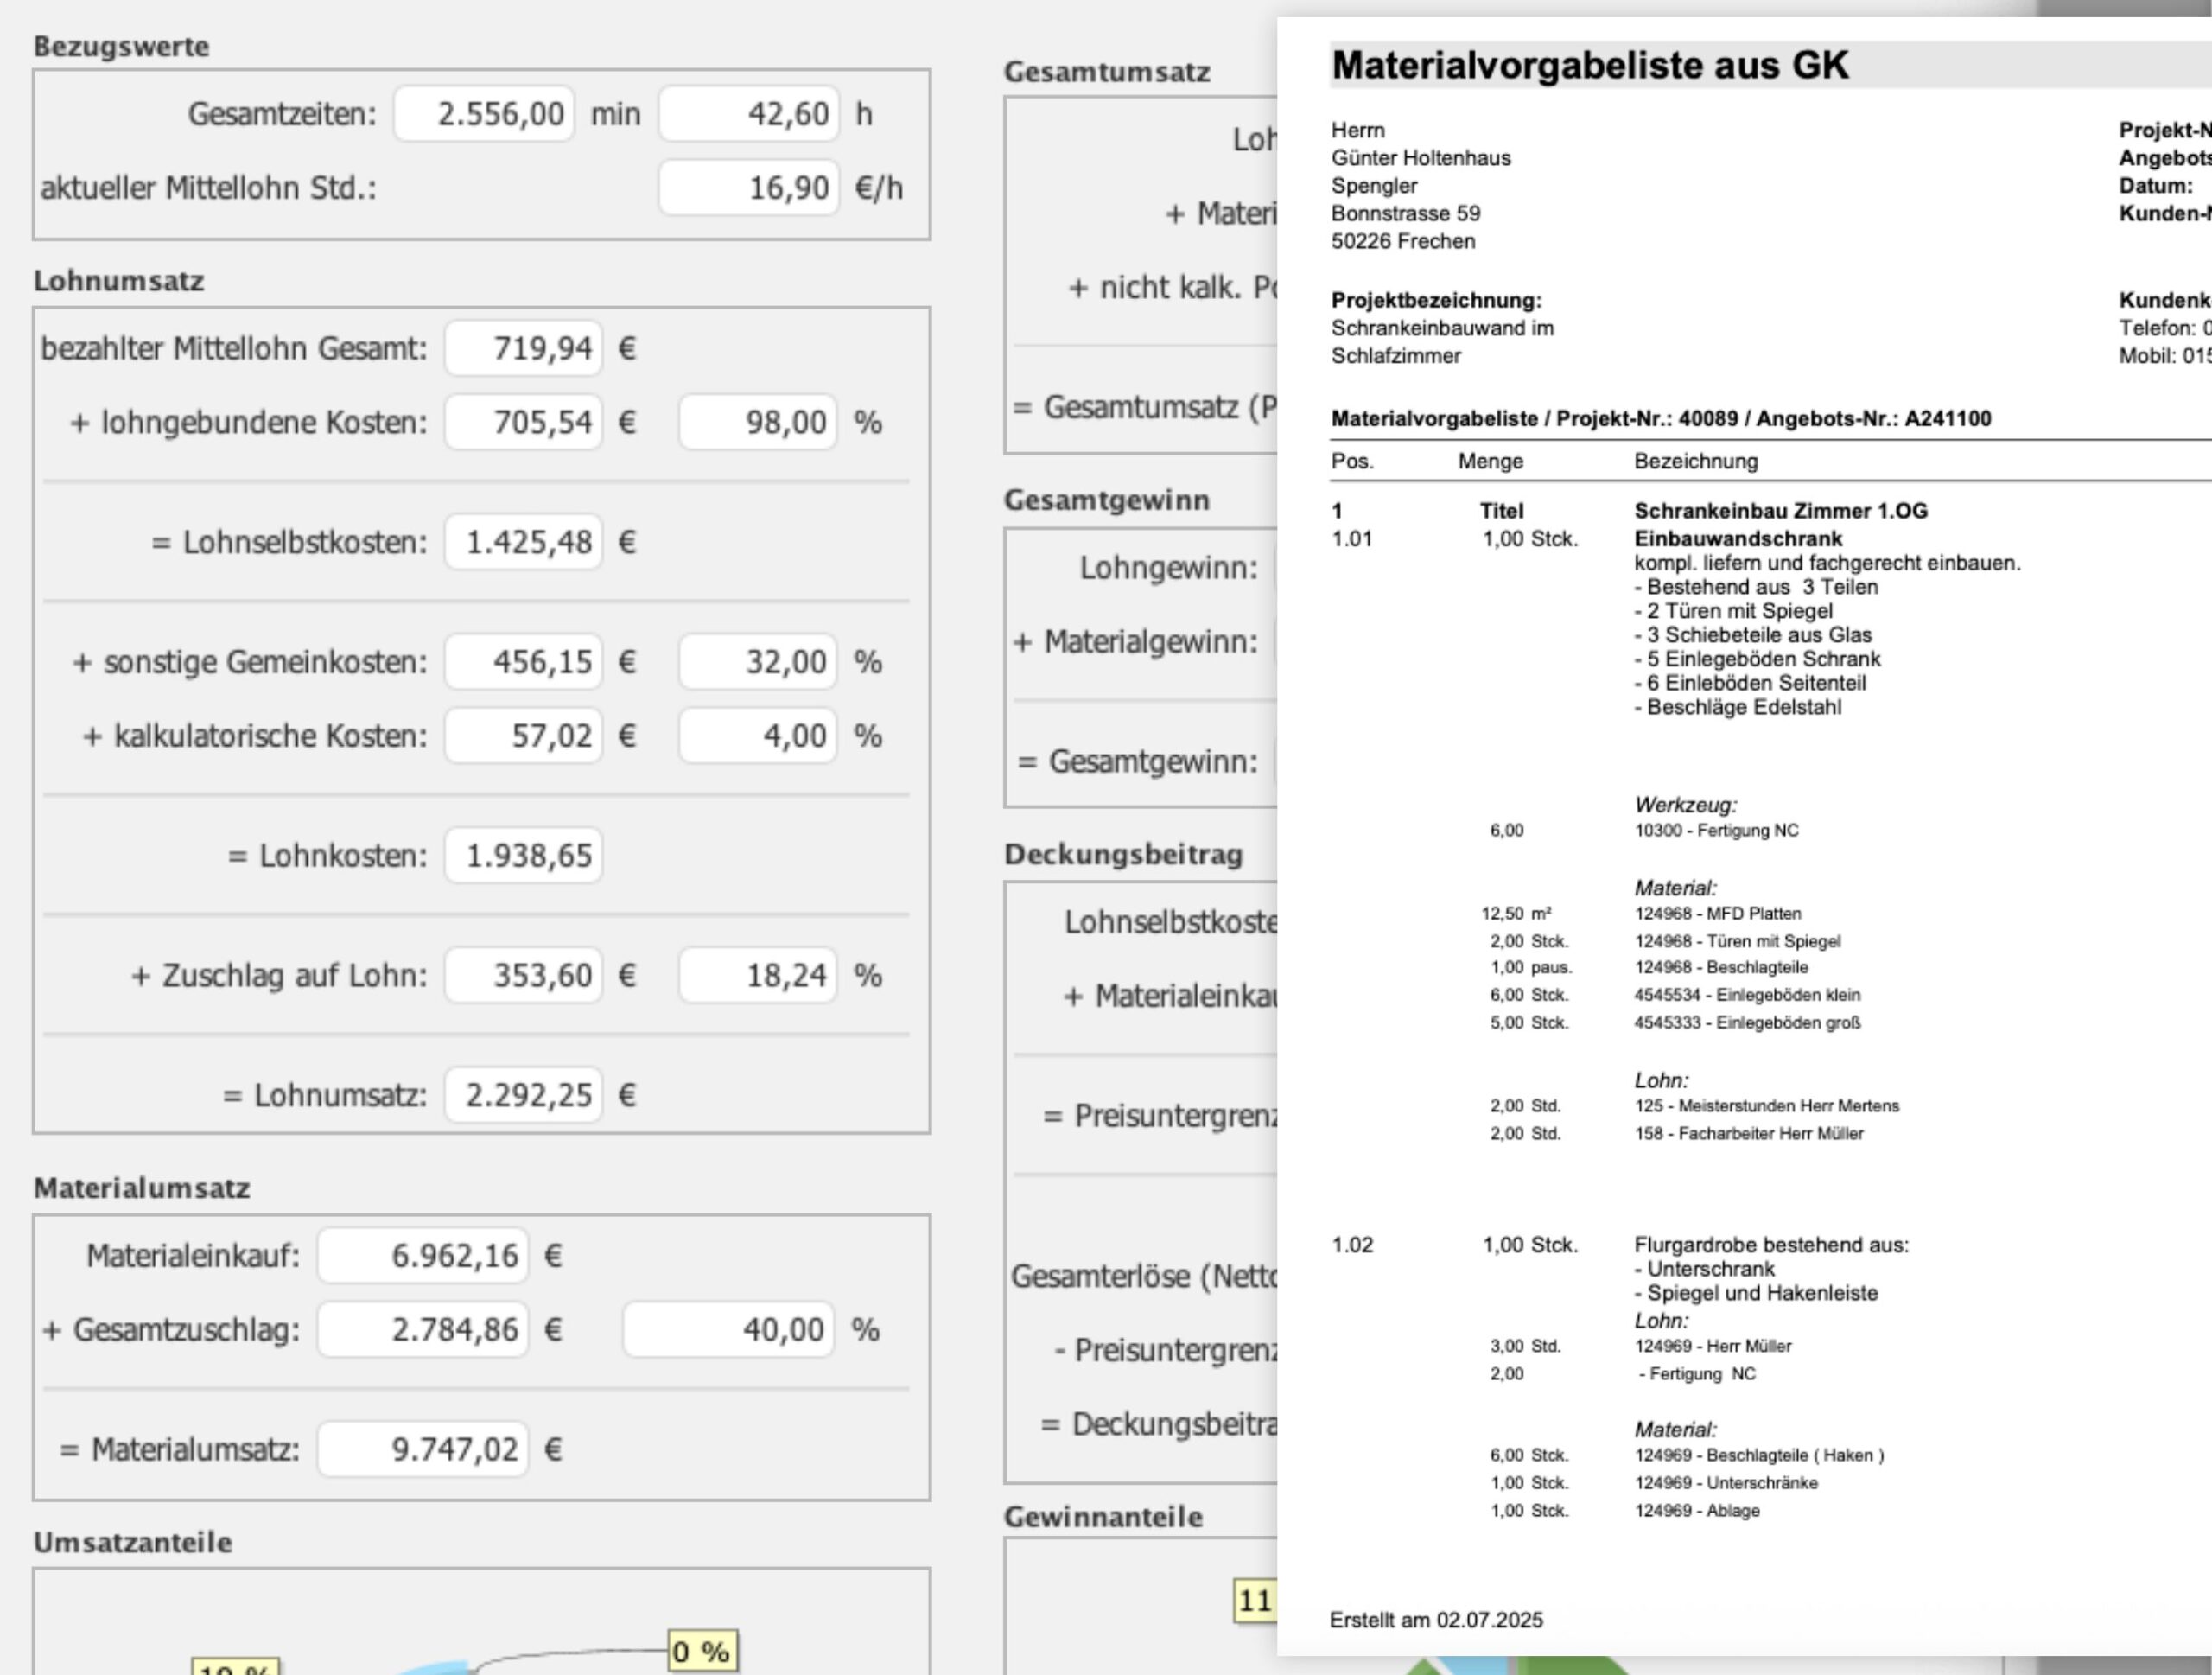Click line 124969 - Beschlagteile ( Haken )

tap(1759, 1456)
